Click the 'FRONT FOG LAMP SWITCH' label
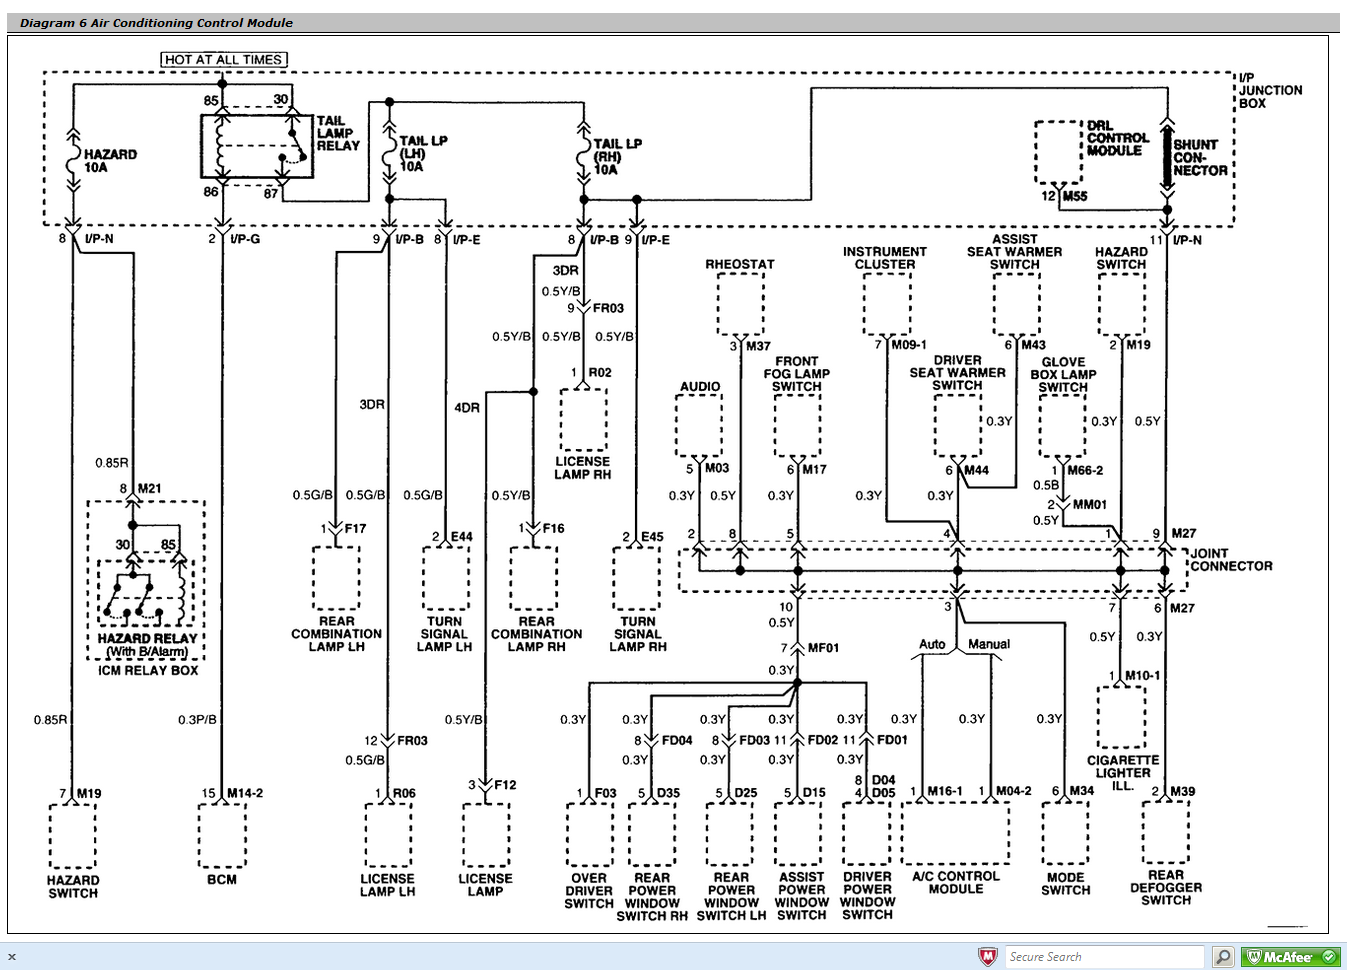Screen dimensions: 1347x970 797,374
